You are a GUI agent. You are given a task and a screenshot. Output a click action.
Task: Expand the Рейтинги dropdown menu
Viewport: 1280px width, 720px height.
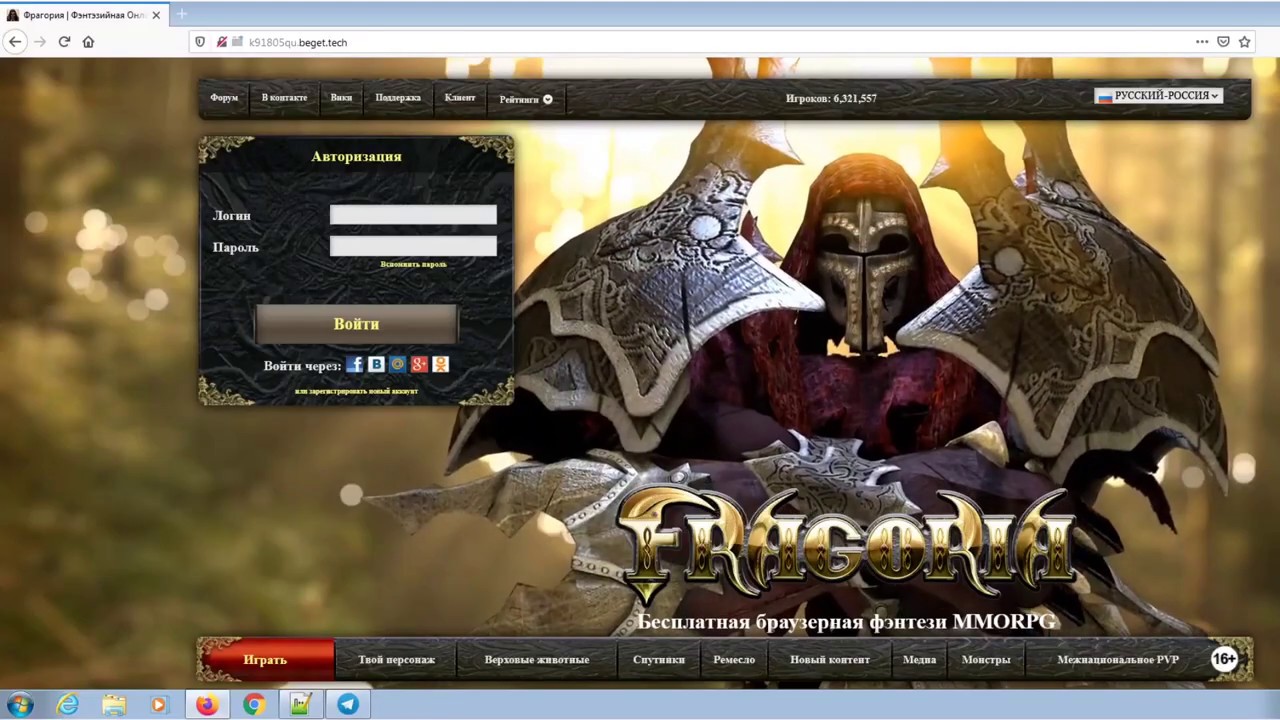click(x=526, y=99)
